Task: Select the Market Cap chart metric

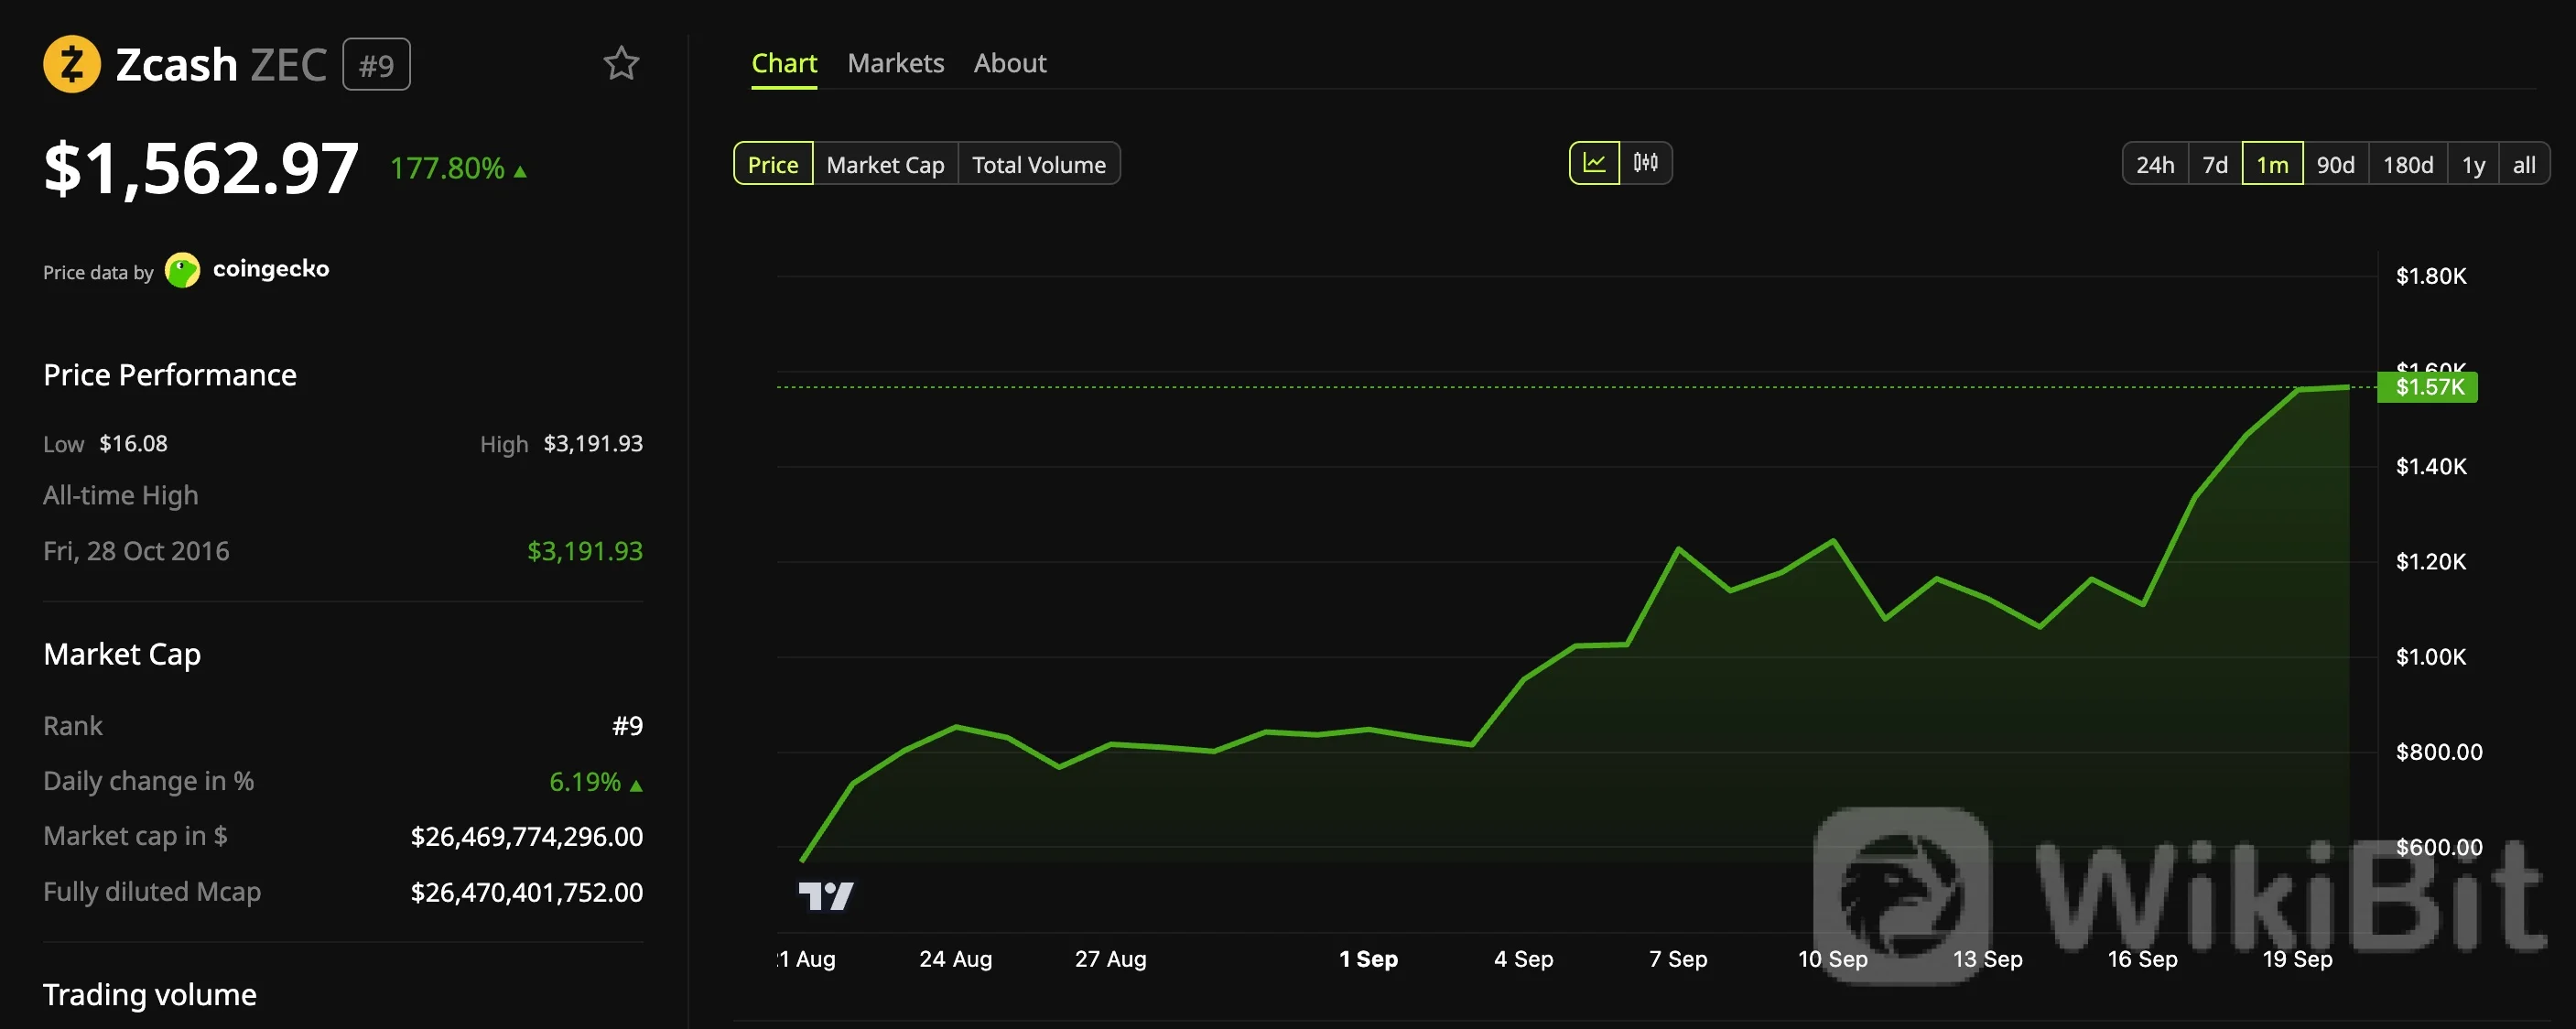Action: (885, 164)
